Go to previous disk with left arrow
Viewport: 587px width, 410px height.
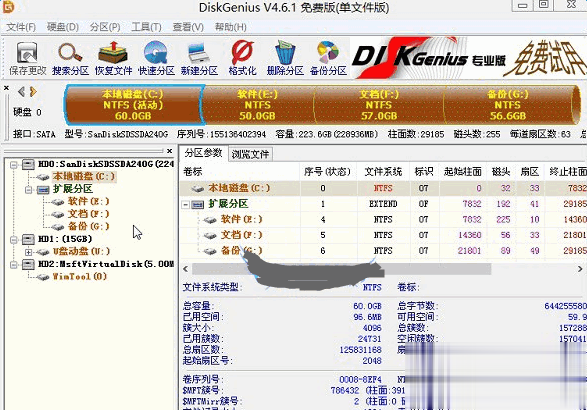point(21,91)
